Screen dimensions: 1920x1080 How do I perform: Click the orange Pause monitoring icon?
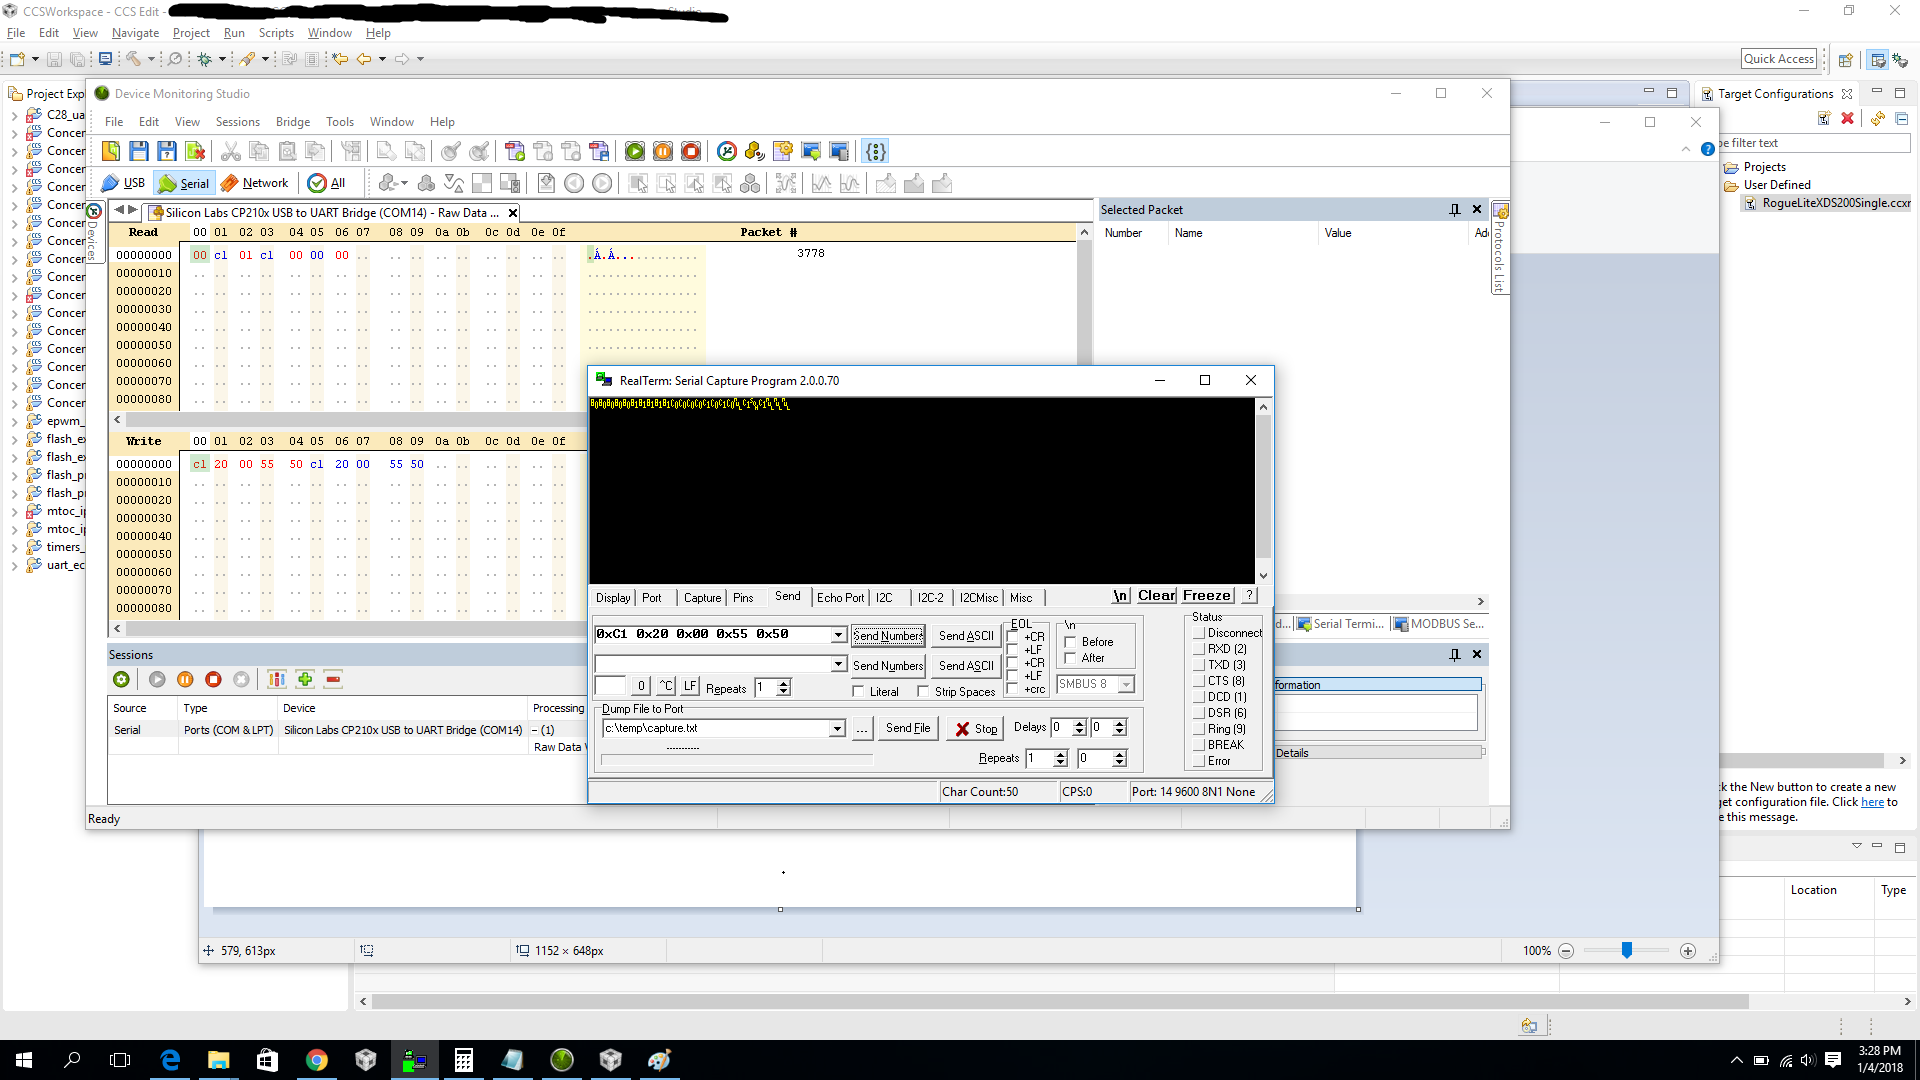tap(663, 152)
